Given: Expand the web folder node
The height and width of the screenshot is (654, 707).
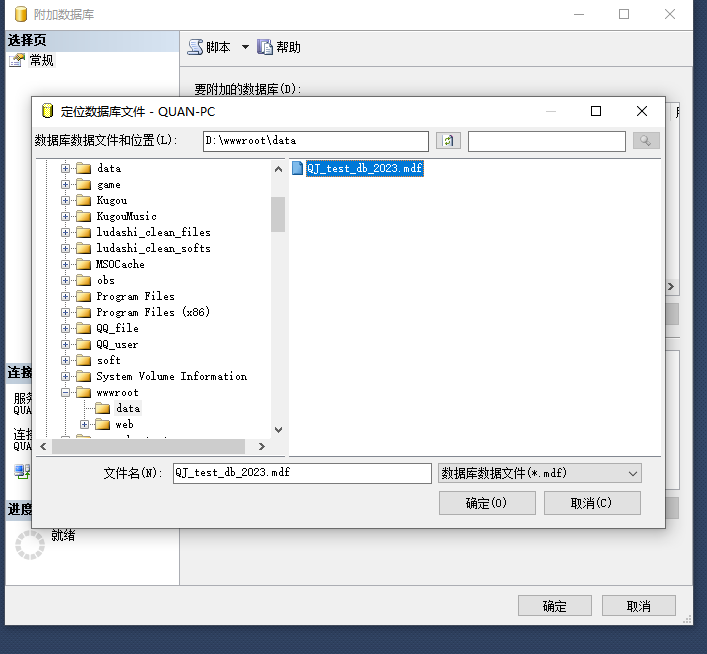Looking at the screenshot, I should [x=85, y=425].
